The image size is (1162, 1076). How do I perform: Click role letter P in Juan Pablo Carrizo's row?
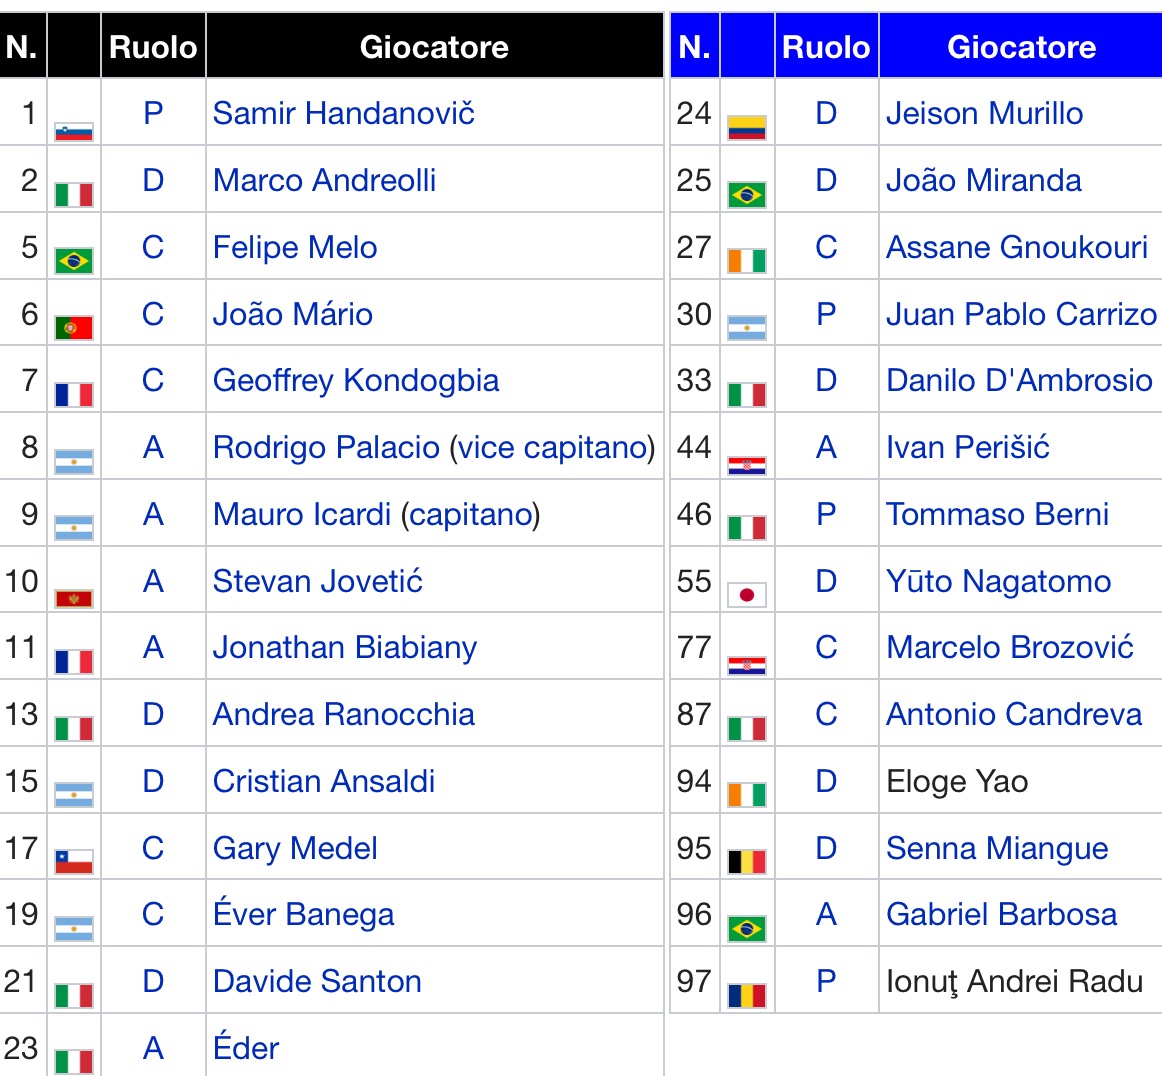(826, 314)
